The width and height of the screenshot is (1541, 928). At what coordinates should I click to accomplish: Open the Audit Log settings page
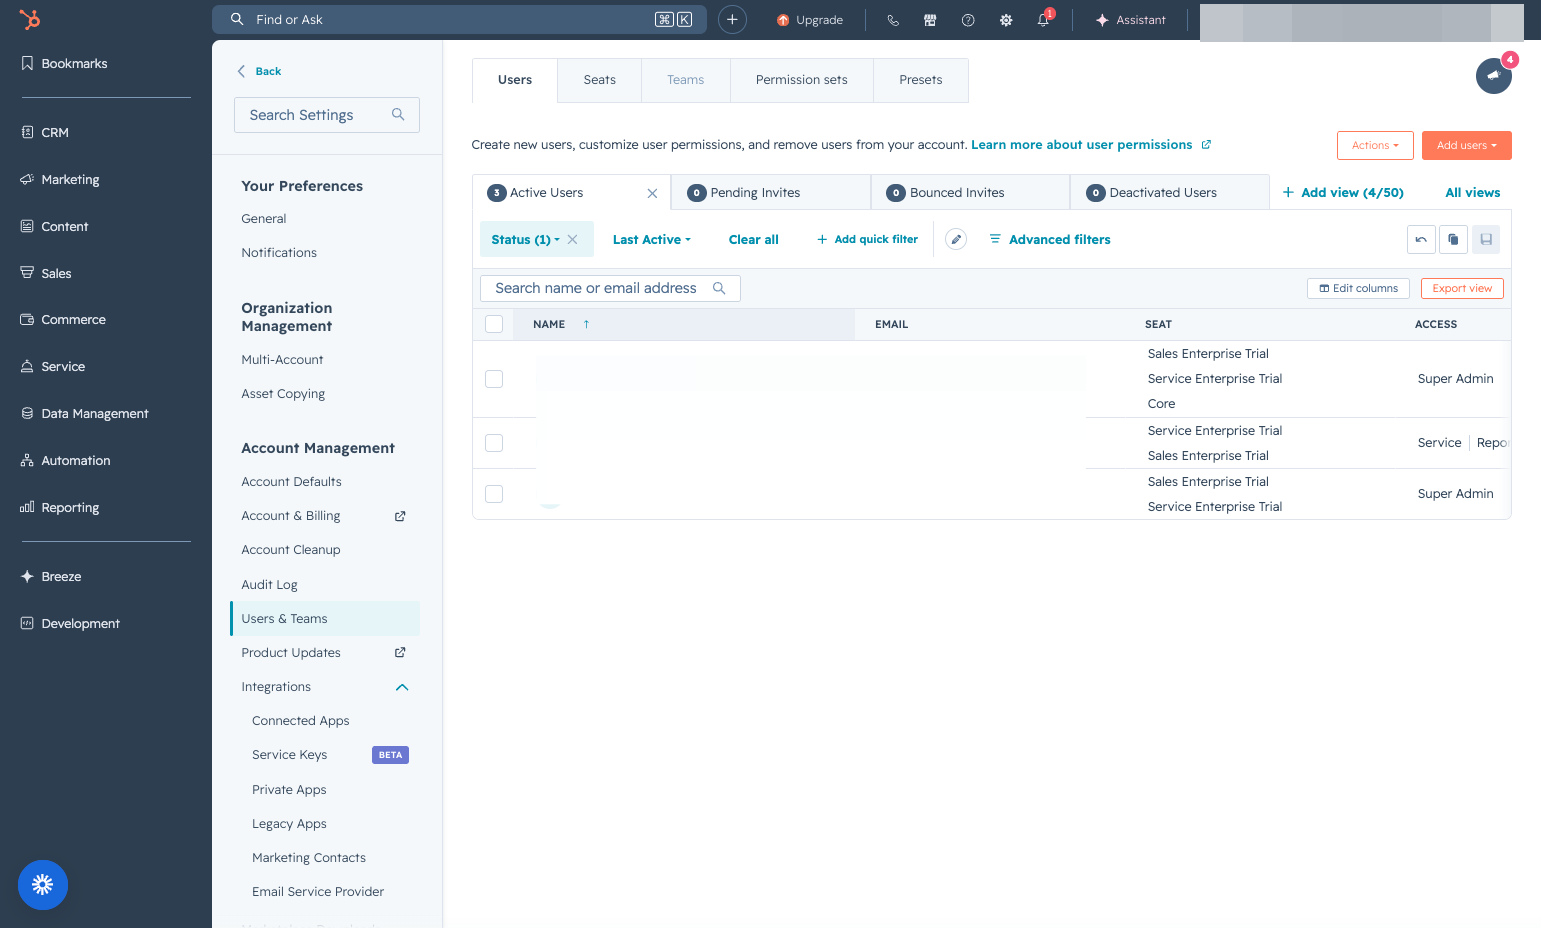click(270, 585)
